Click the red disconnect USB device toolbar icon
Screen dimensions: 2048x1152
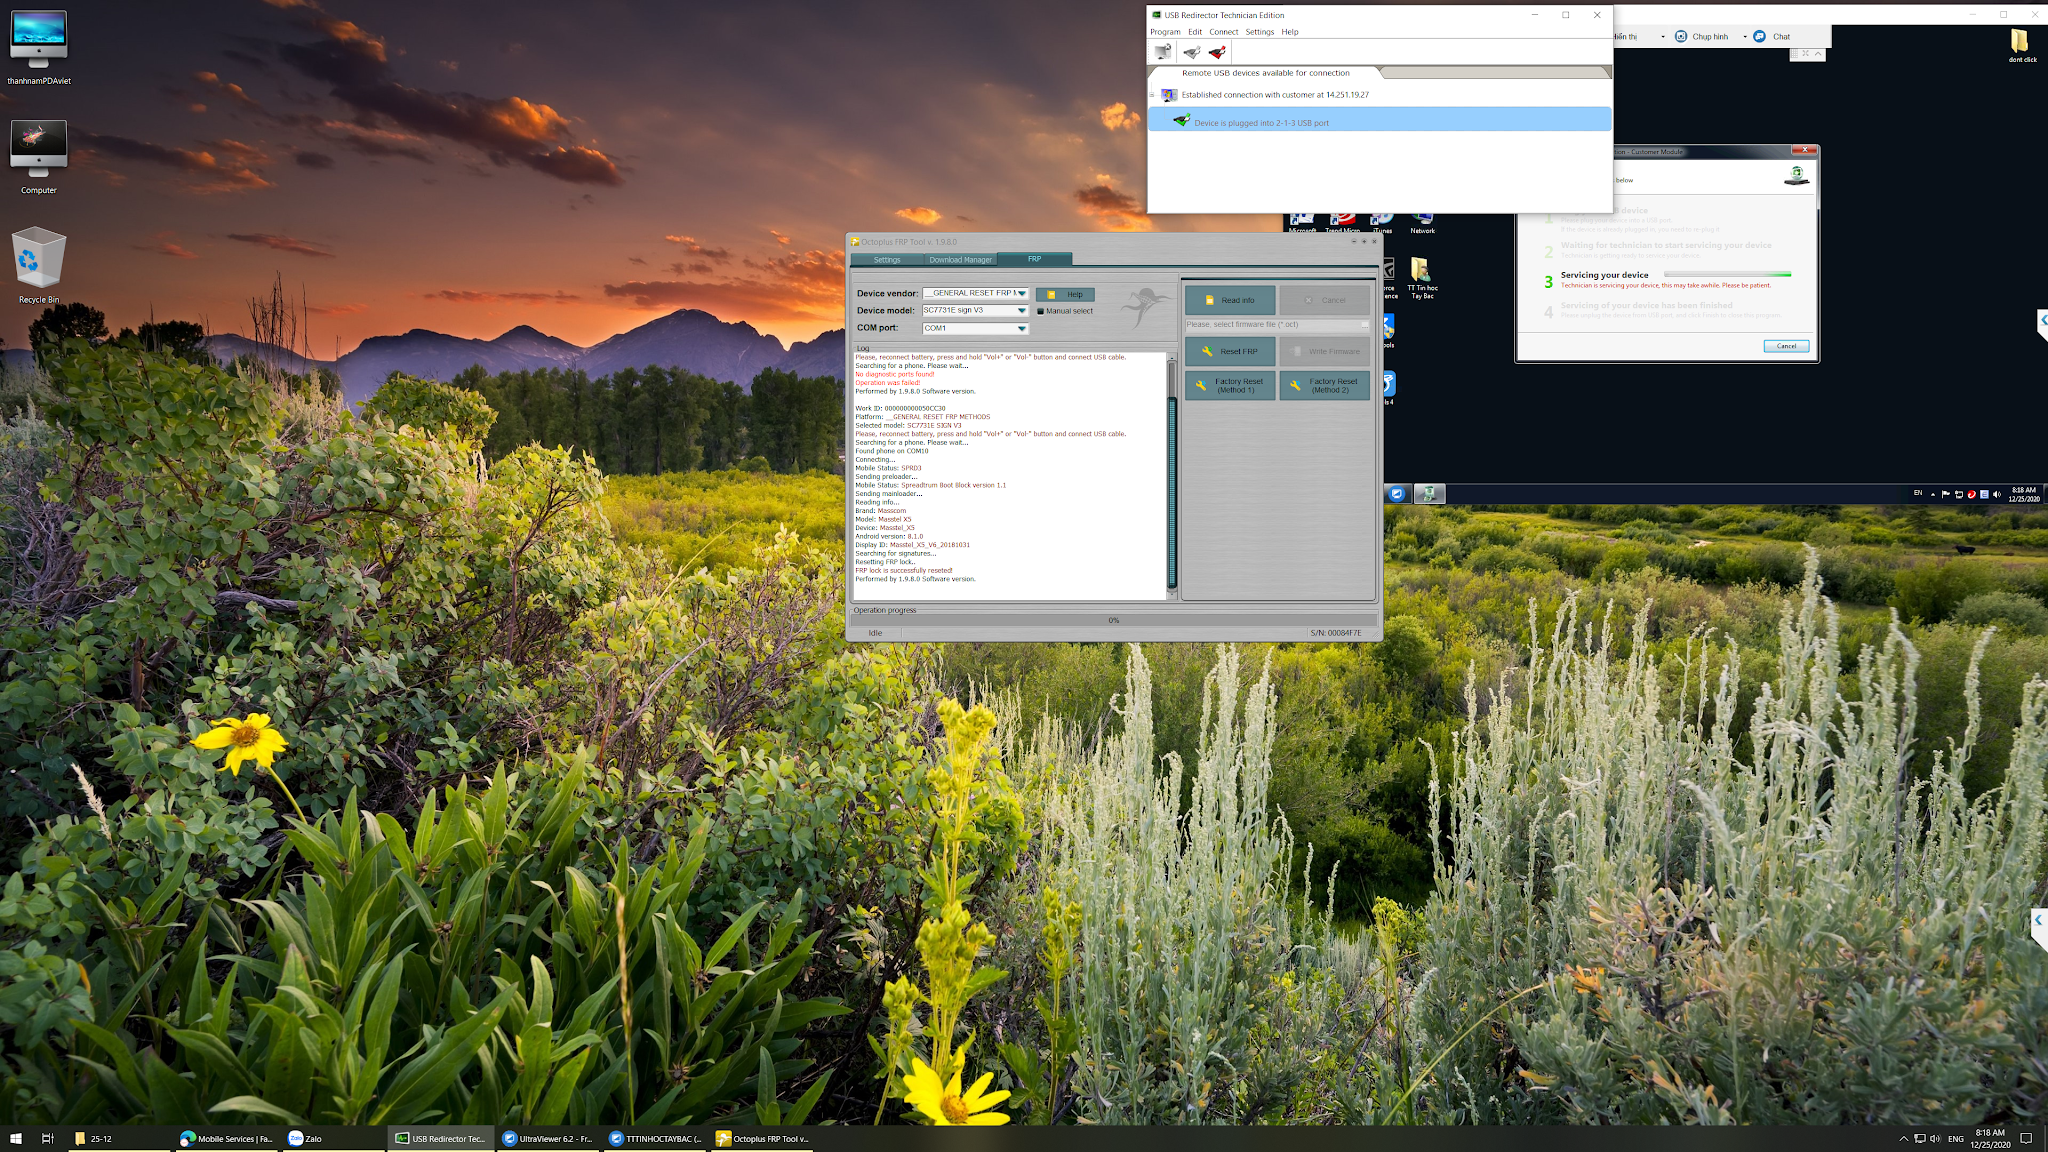(x=1217, y=52)
